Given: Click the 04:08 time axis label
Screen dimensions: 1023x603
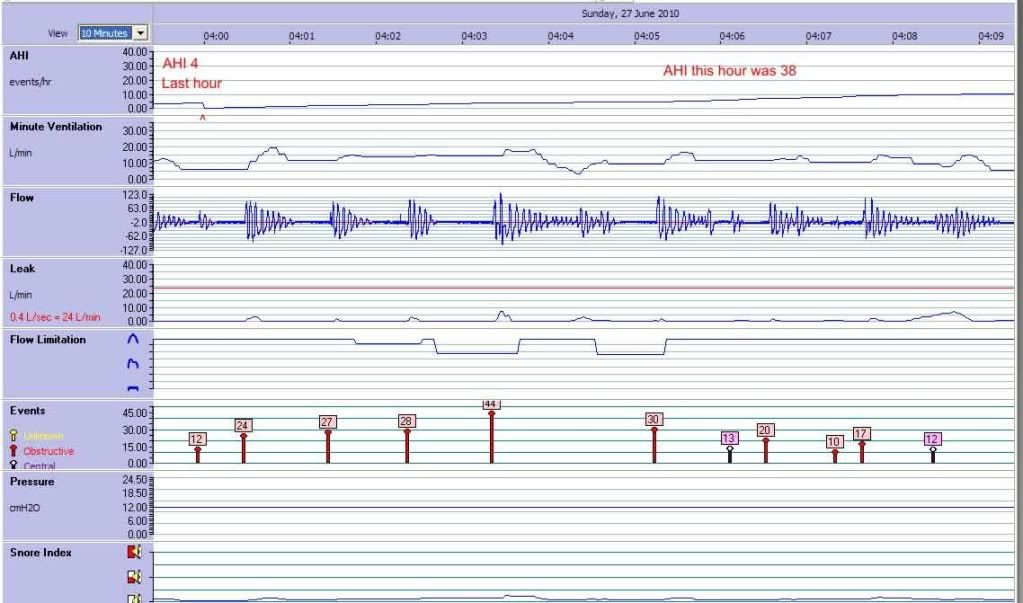Looking at the screenshot, I should (904, 37).
